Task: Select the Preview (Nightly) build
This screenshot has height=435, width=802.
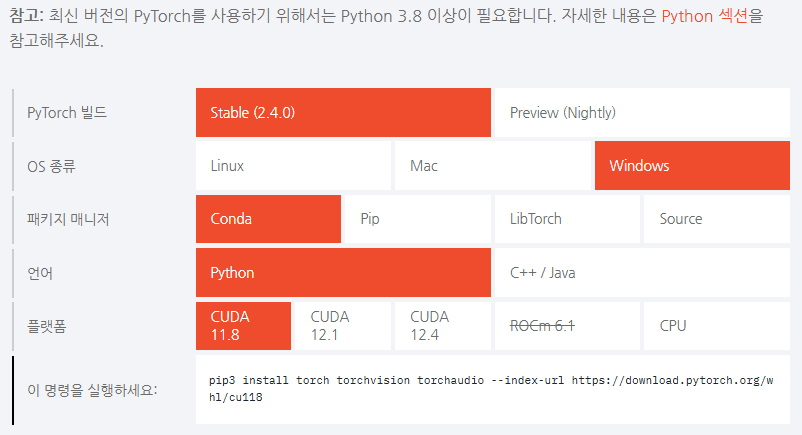Action: tap(642, 113)
